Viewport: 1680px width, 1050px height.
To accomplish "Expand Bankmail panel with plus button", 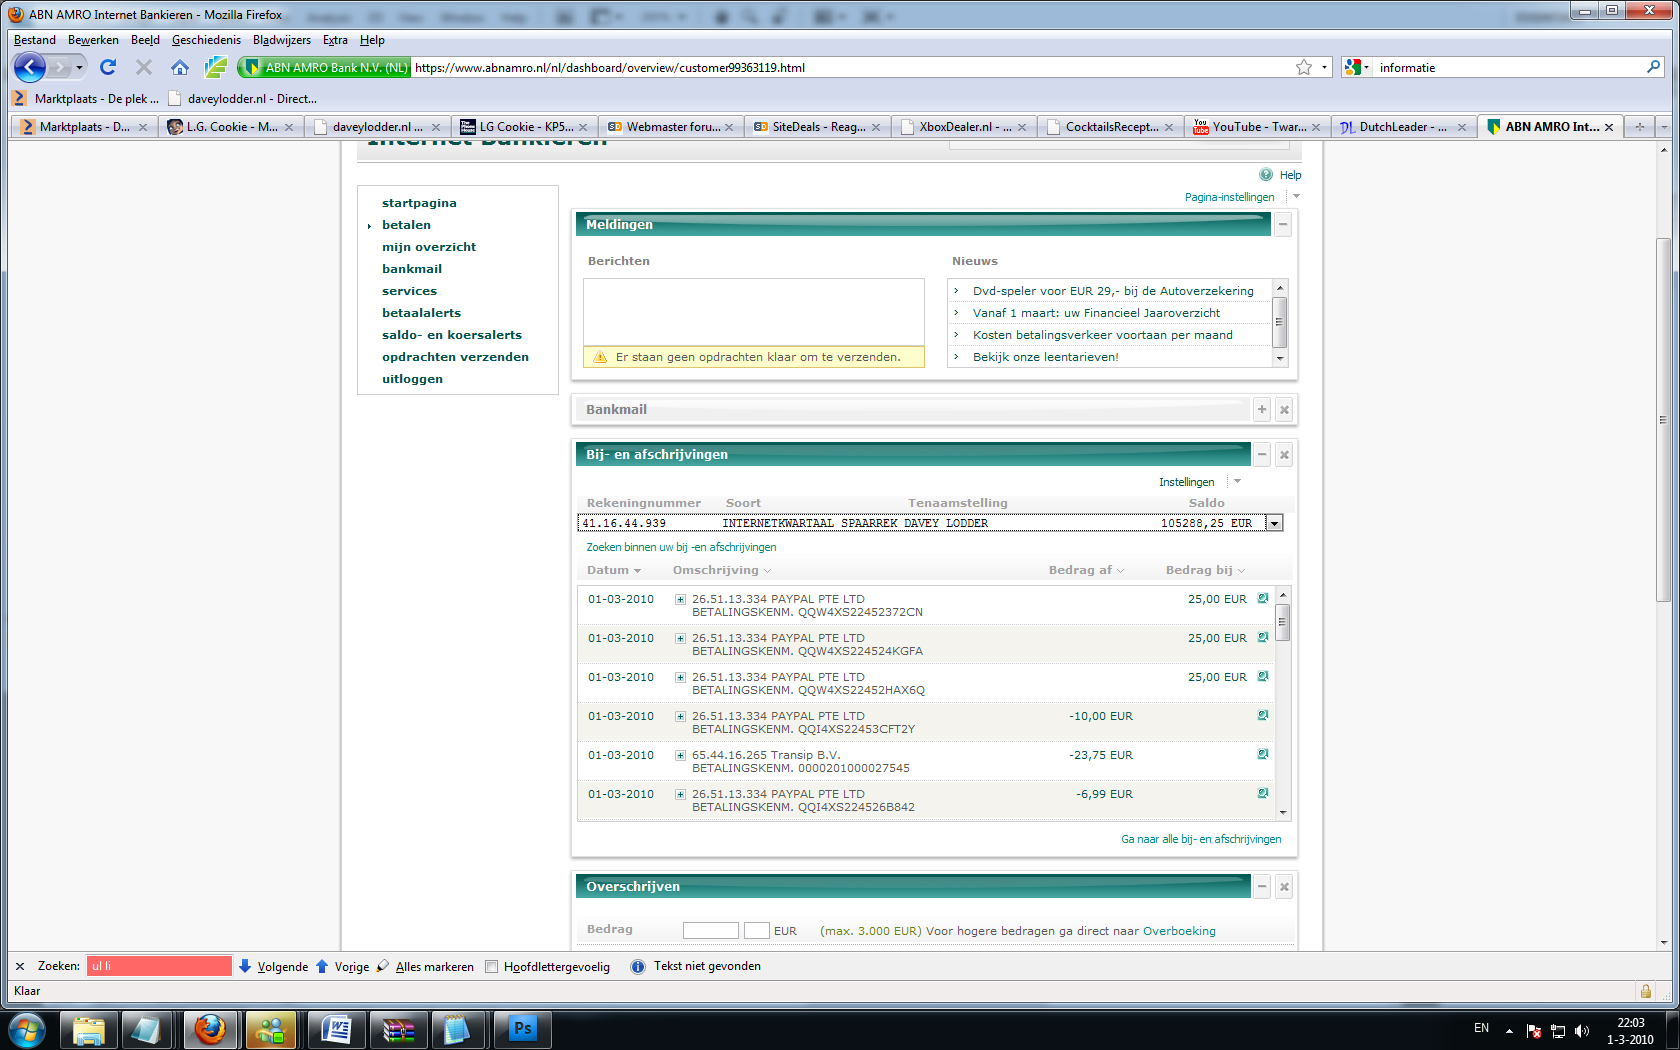I will [x=1262, y=409].
